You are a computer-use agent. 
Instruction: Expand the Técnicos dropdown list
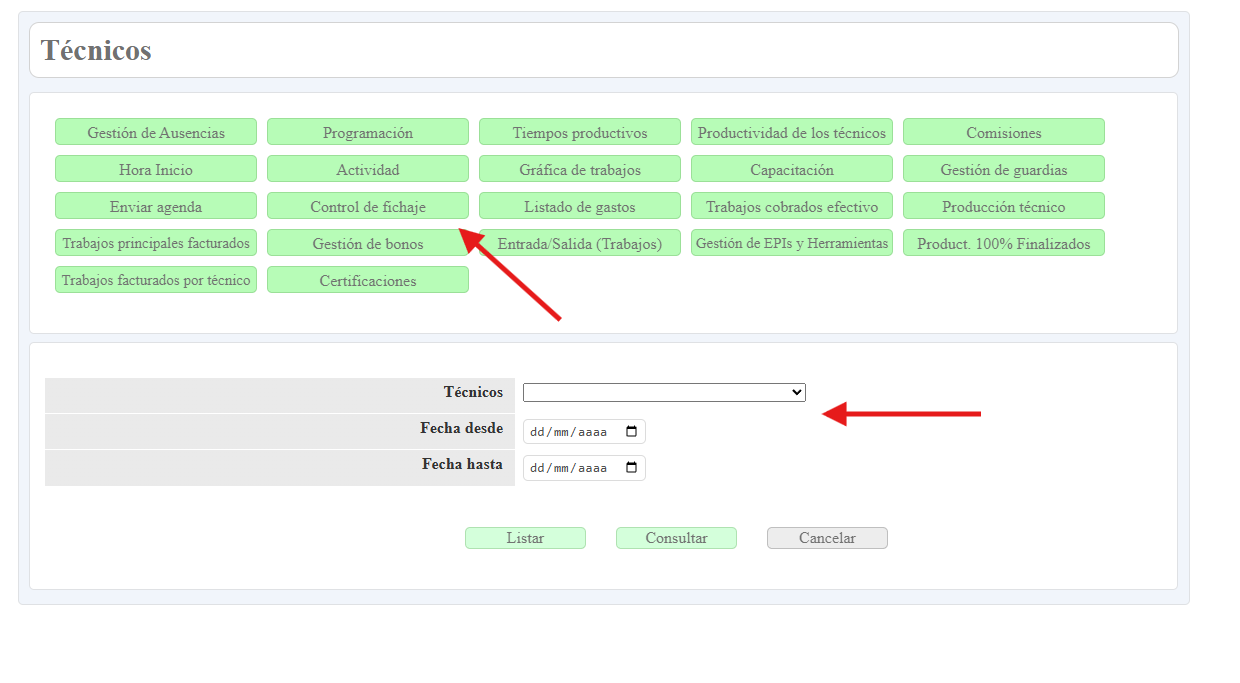click(x=664, y=393)
